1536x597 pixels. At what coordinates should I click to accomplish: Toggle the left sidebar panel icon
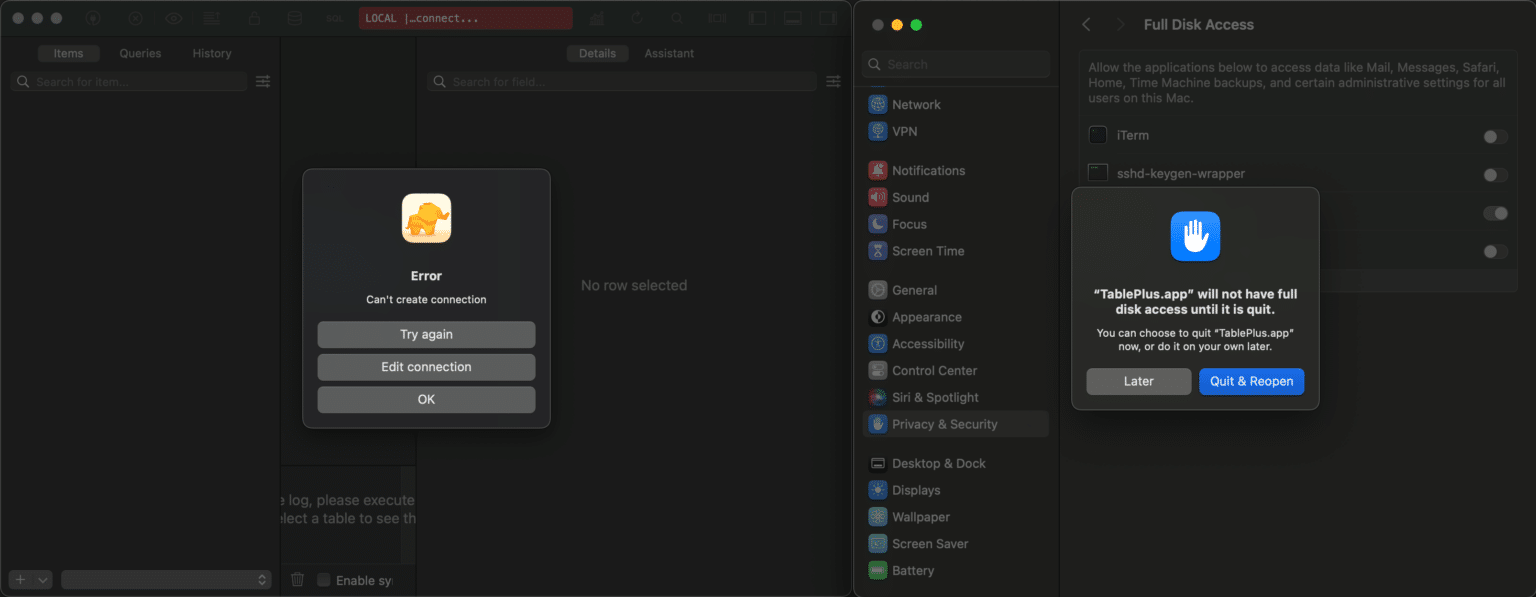757,17
